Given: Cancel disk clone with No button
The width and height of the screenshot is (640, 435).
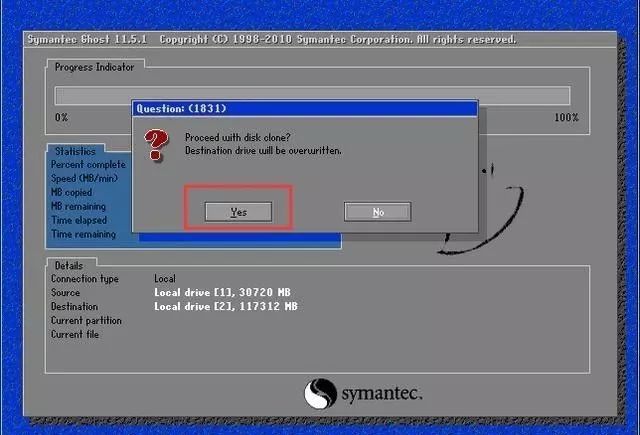Looking at the screenshot, I should tap(378, 212).
